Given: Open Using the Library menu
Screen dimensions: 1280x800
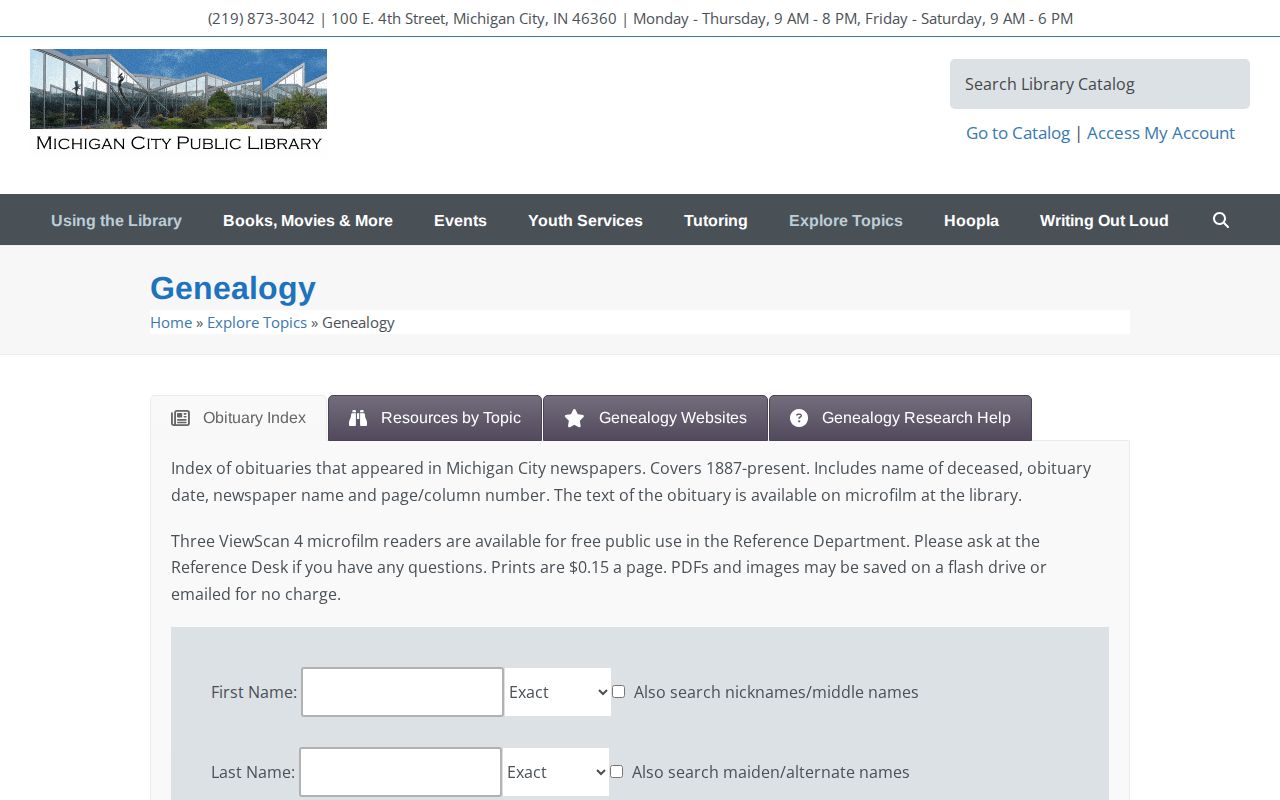Looking at the screenshot, I should click(116, 220).
